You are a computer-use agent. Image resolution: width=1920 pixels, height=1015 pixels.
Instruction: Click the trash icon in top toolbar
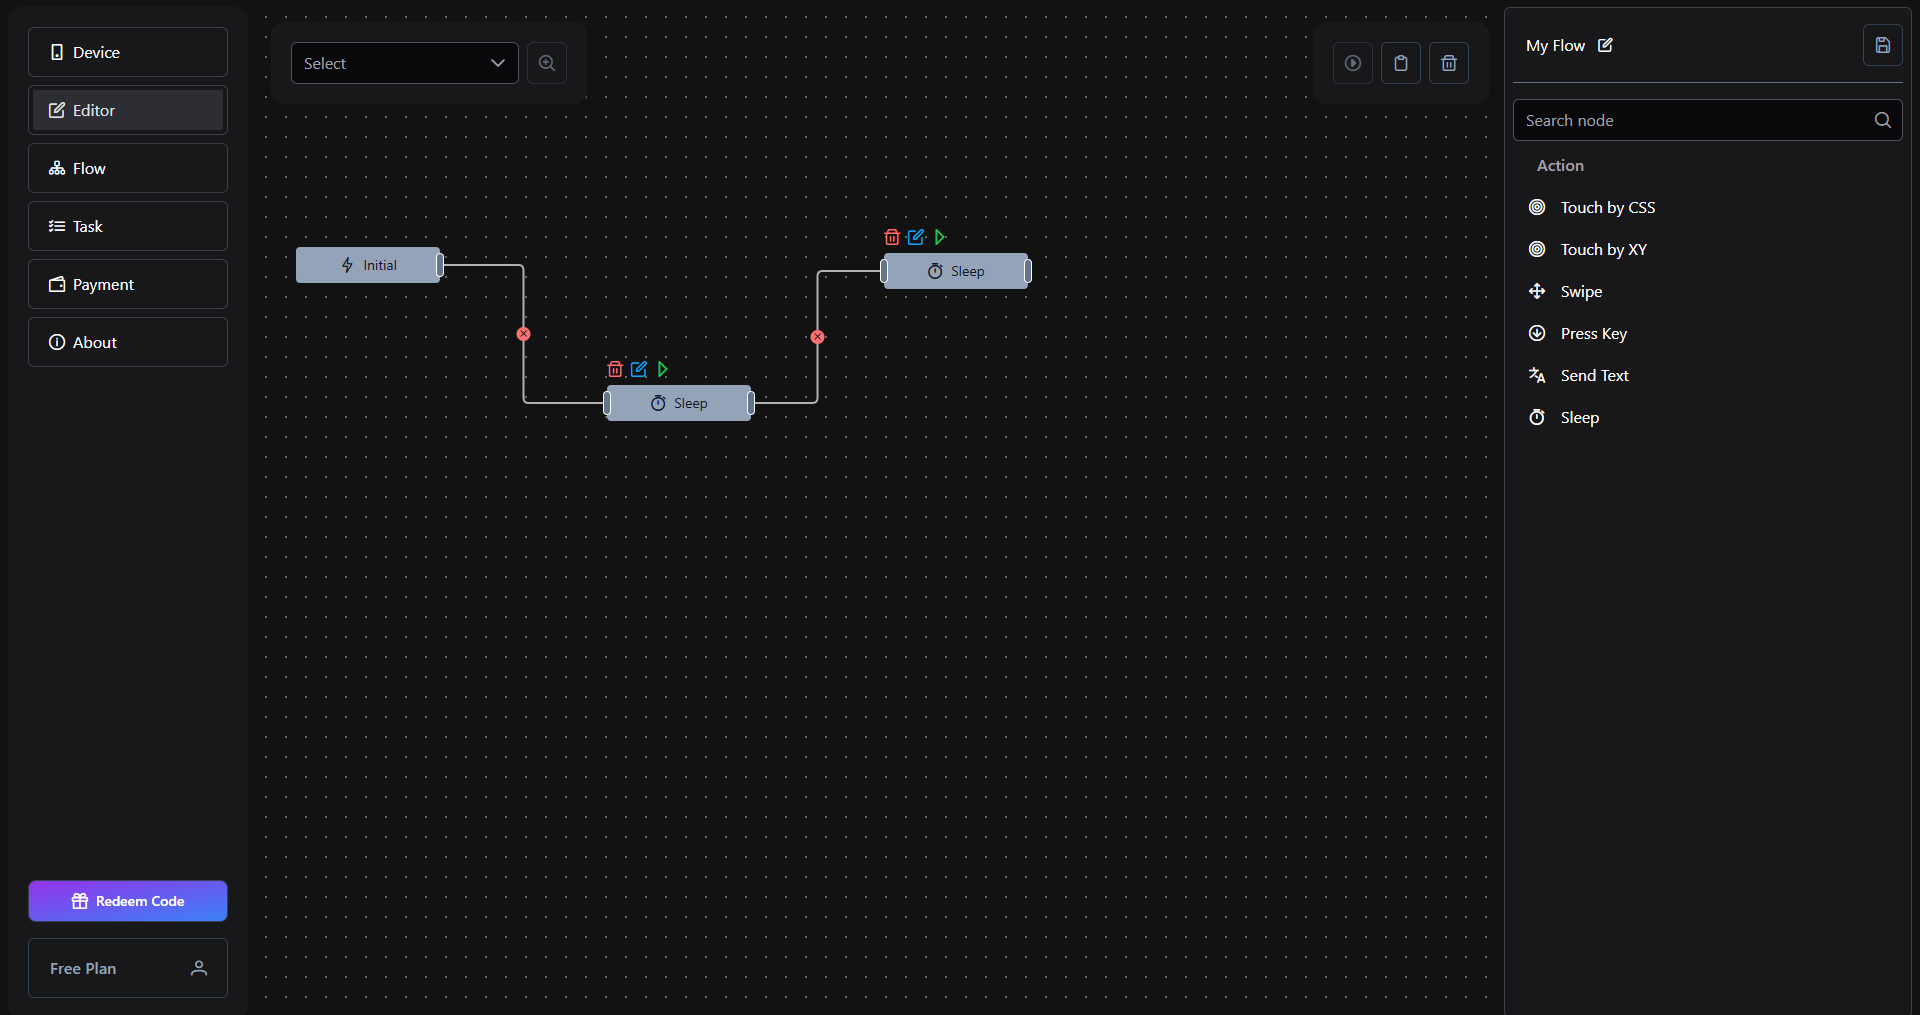tap(1449, 63)
